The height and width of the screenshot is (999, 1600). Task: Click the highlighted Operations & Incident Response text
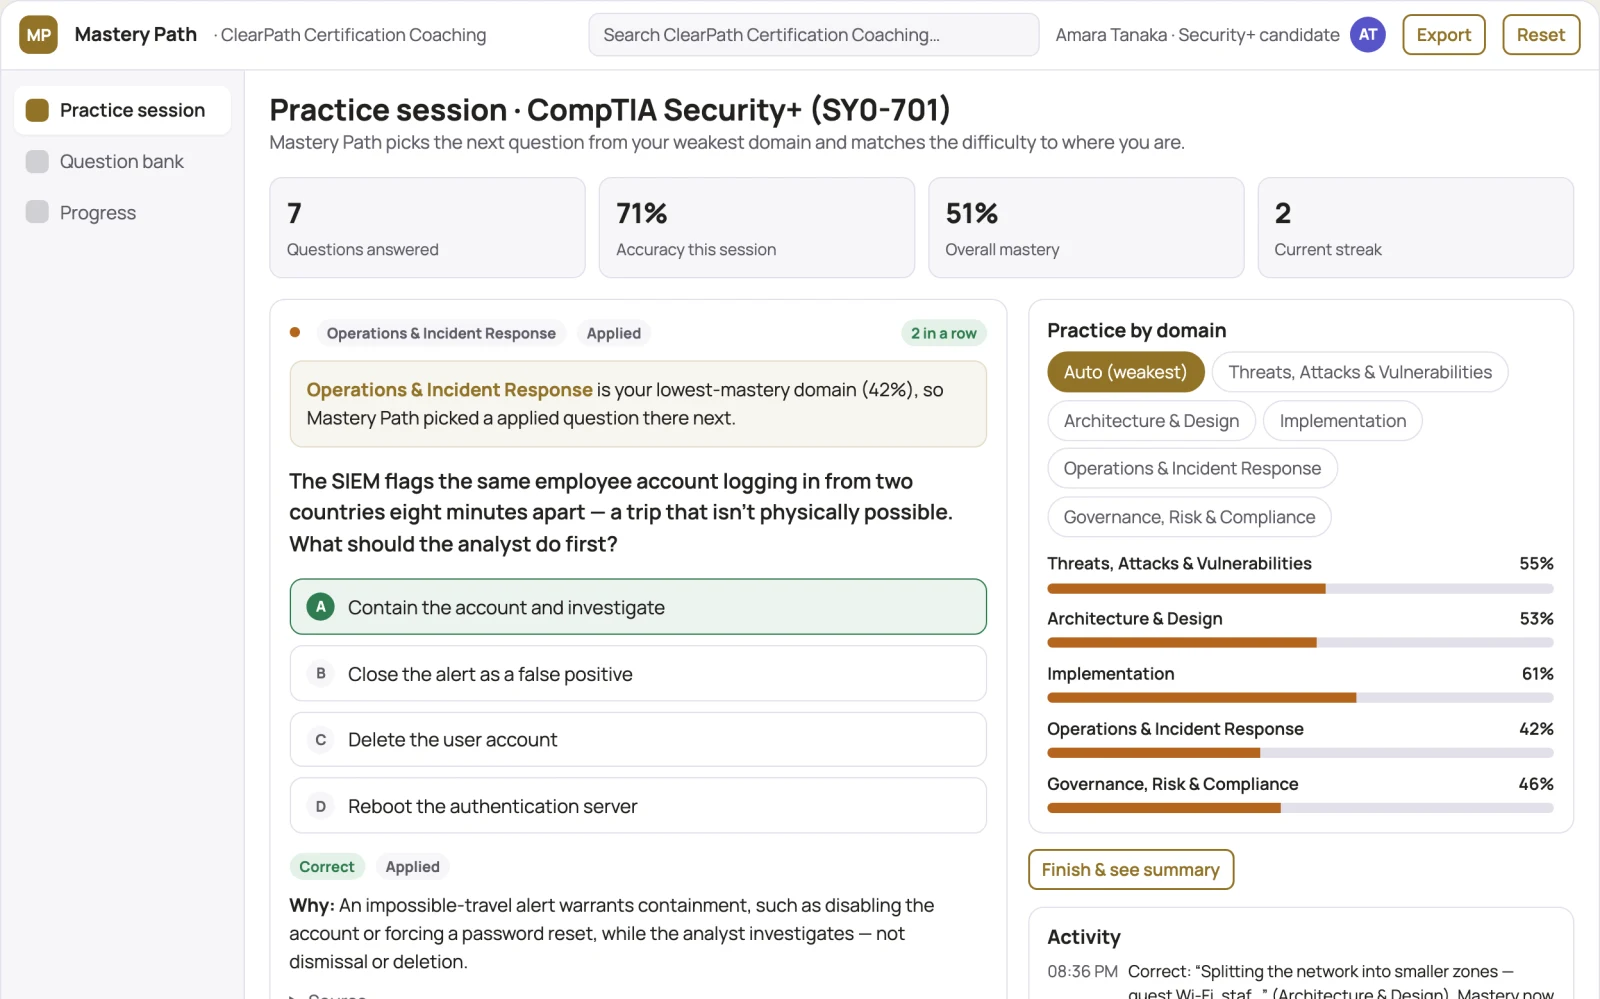(449, 390)
